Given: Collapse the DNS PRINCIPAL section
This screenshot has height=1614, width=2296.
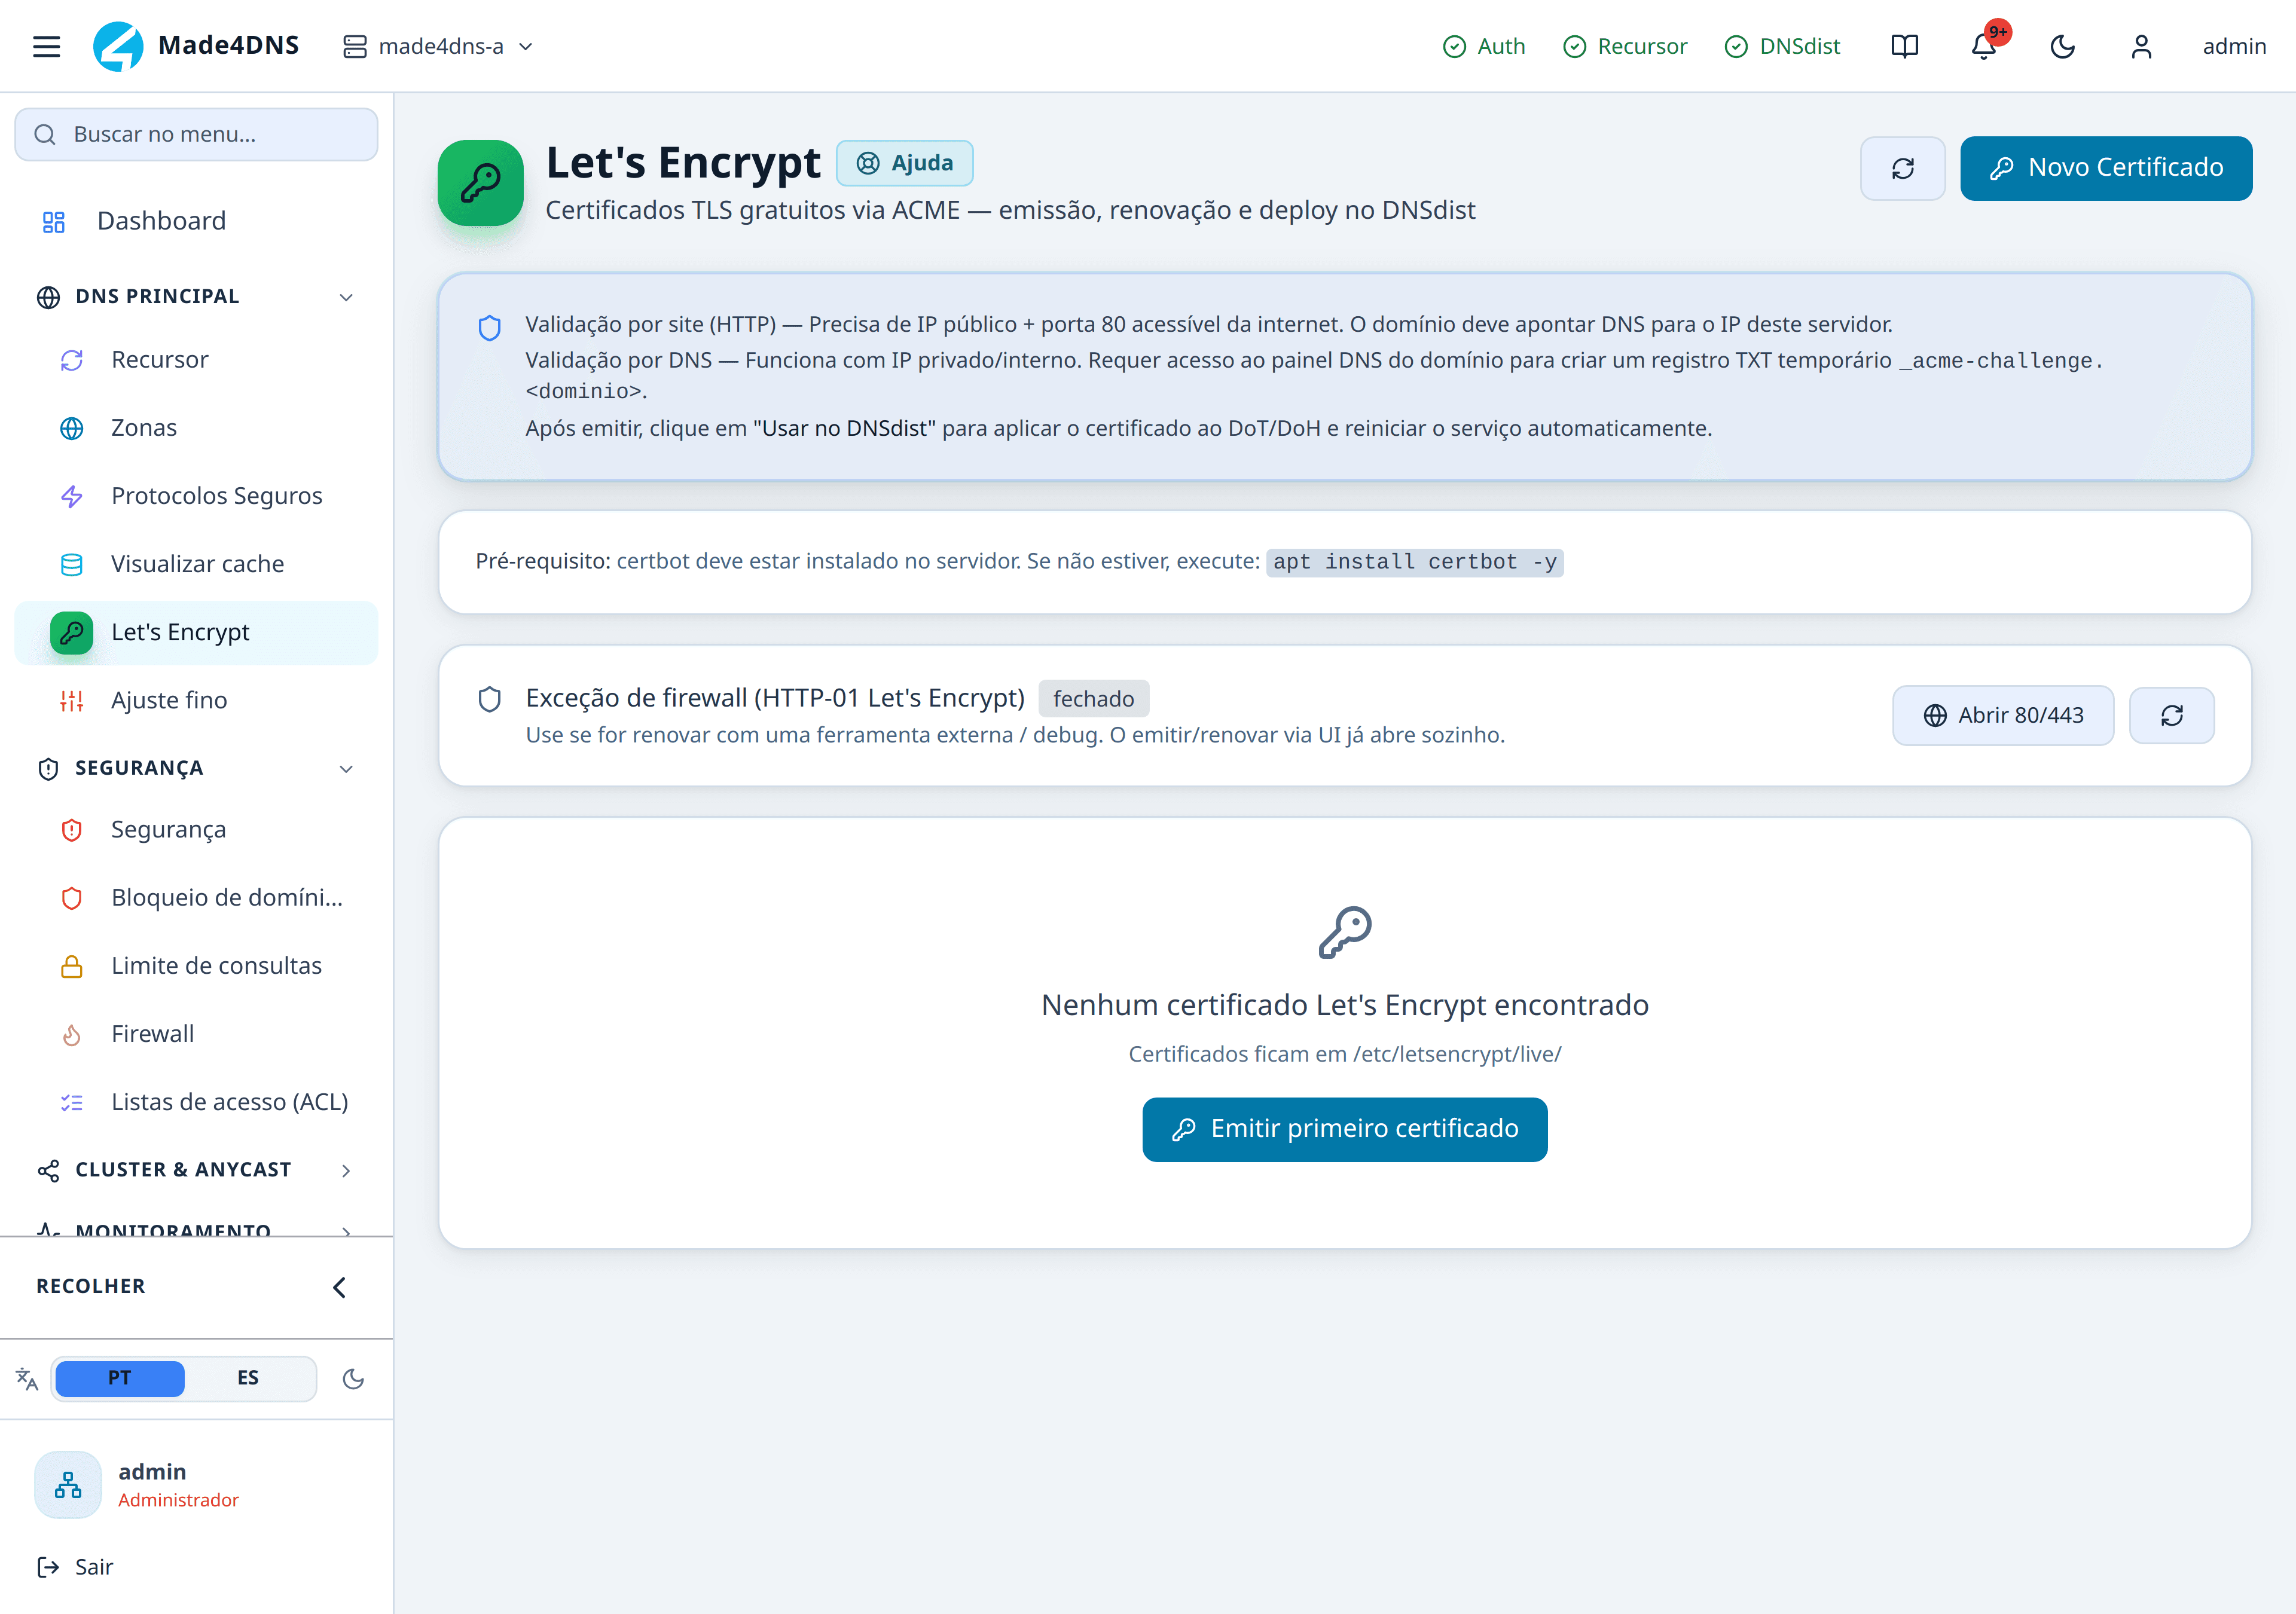Looking at the screenshot, I should (196, 297).
